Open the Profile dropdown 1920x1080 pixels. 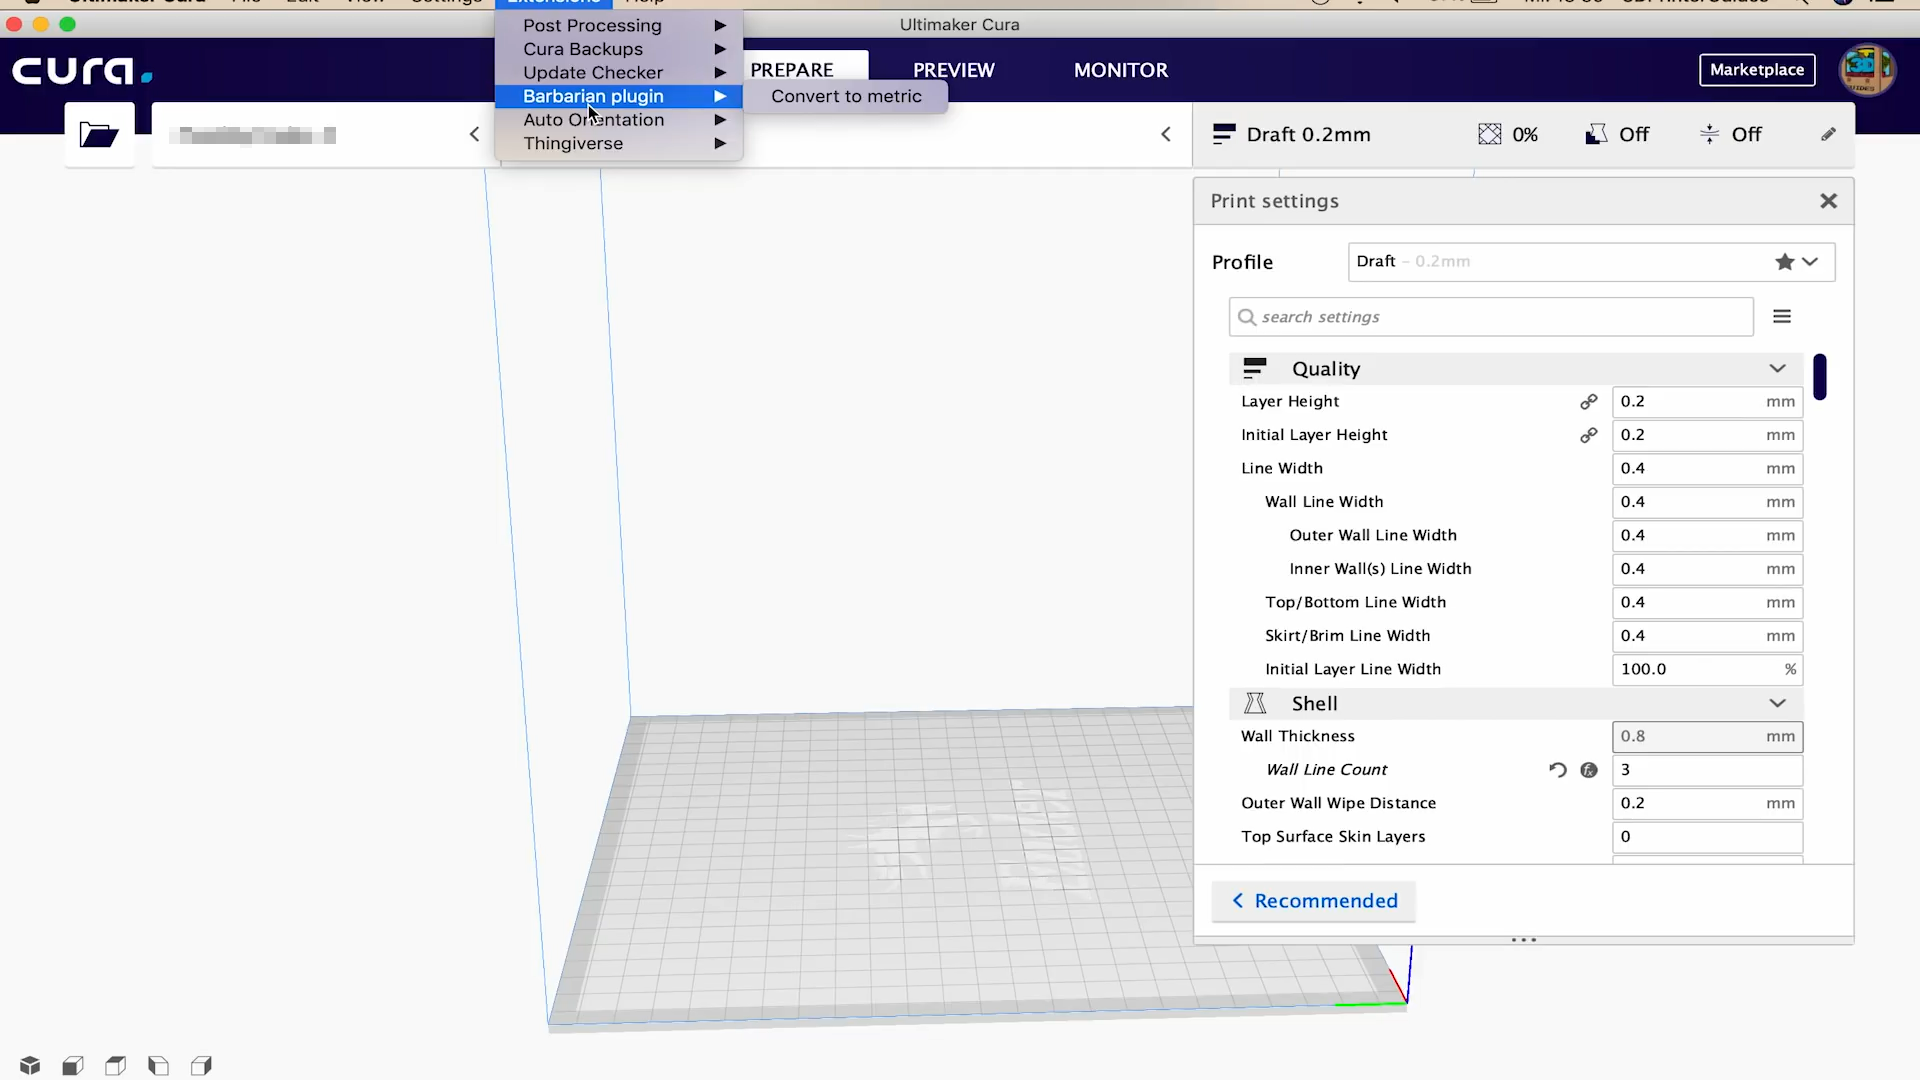click(1591, 262)
